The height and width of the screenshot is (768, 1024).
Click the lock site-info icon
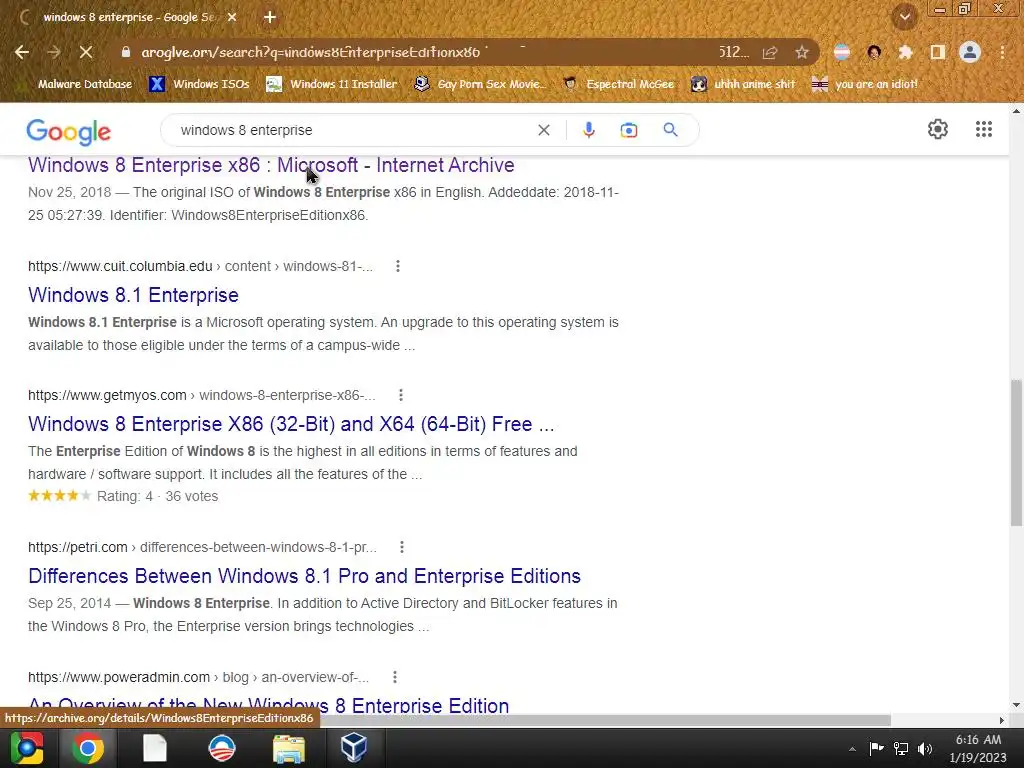126,52
